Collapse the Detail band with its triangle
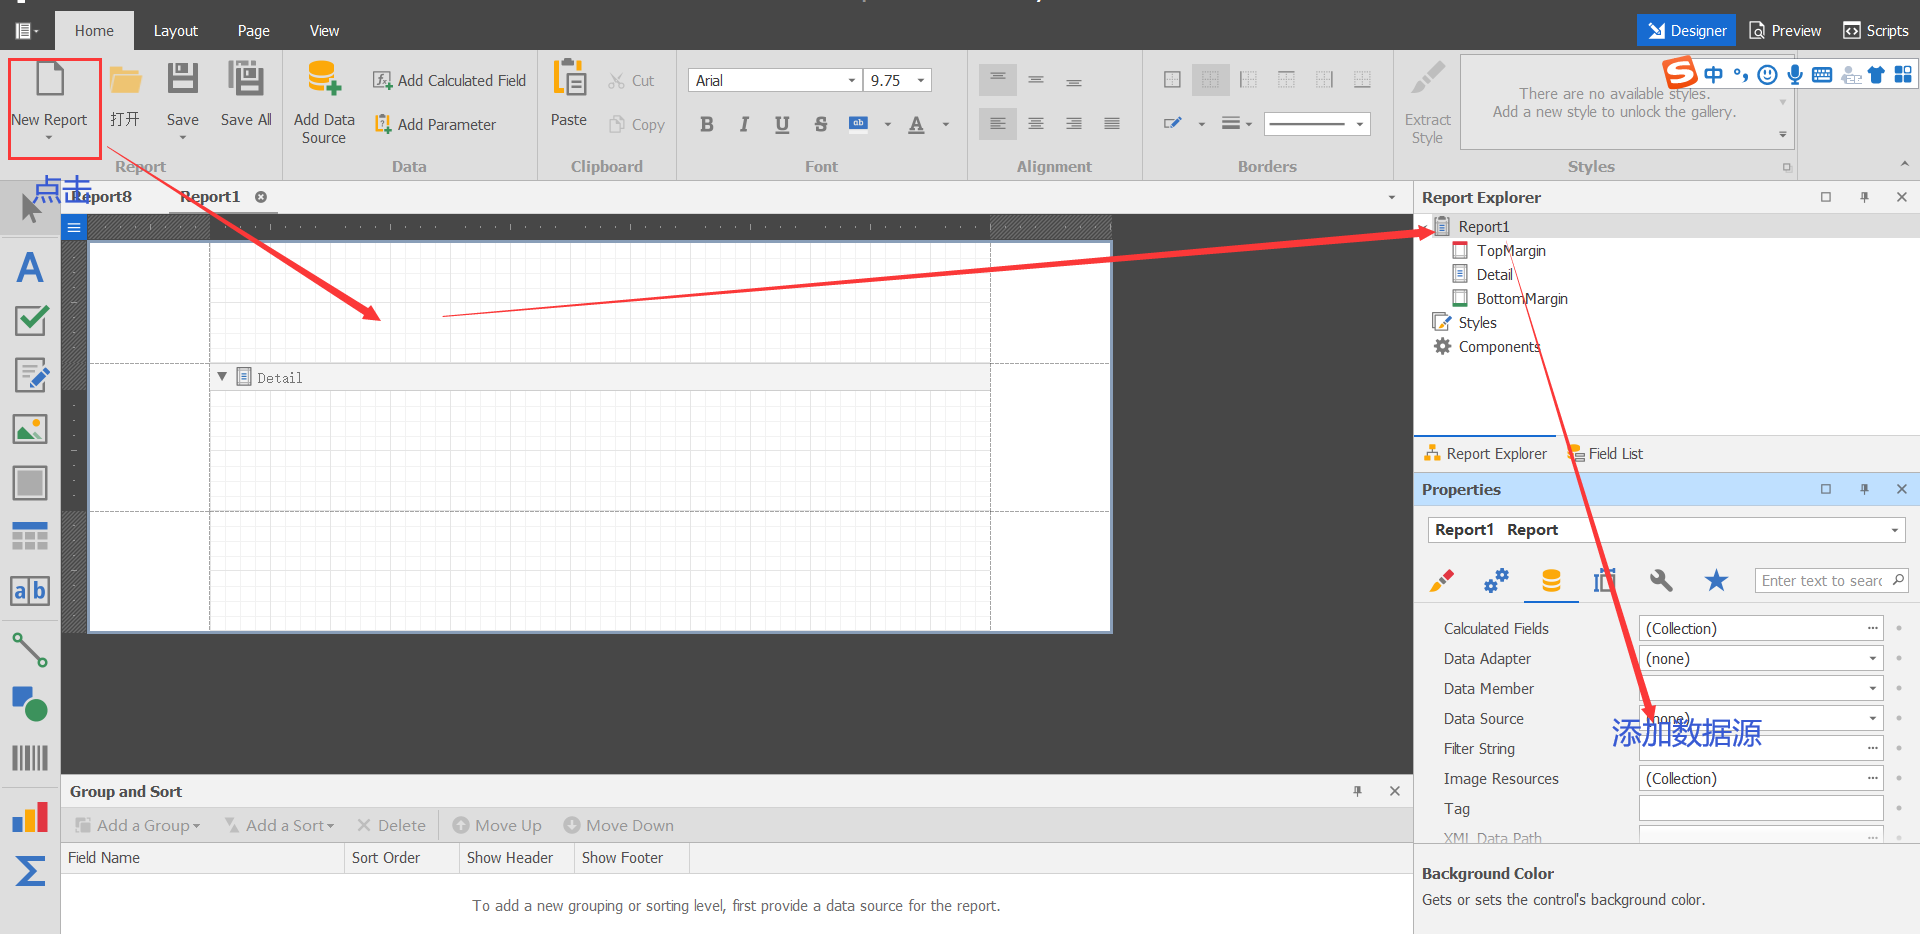 point(222,377)
